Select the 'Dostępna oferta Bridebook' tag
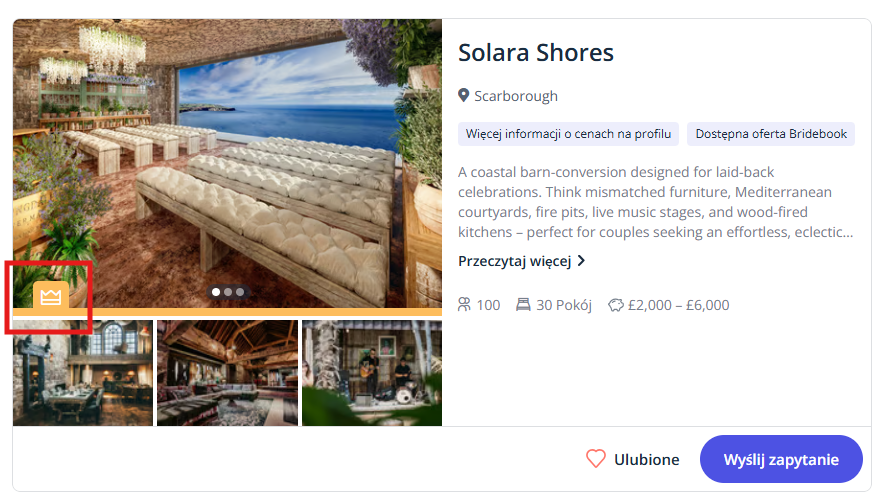Viewport: 881px width, 503px height. 771,134
